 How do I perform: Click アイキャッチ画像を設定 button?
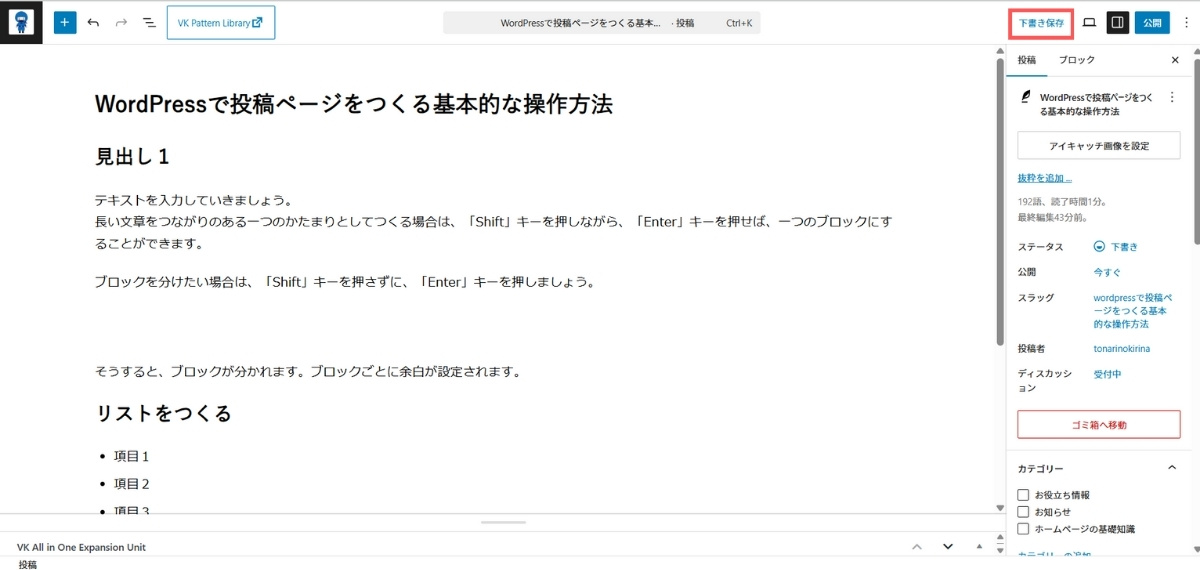(1099, 146)
